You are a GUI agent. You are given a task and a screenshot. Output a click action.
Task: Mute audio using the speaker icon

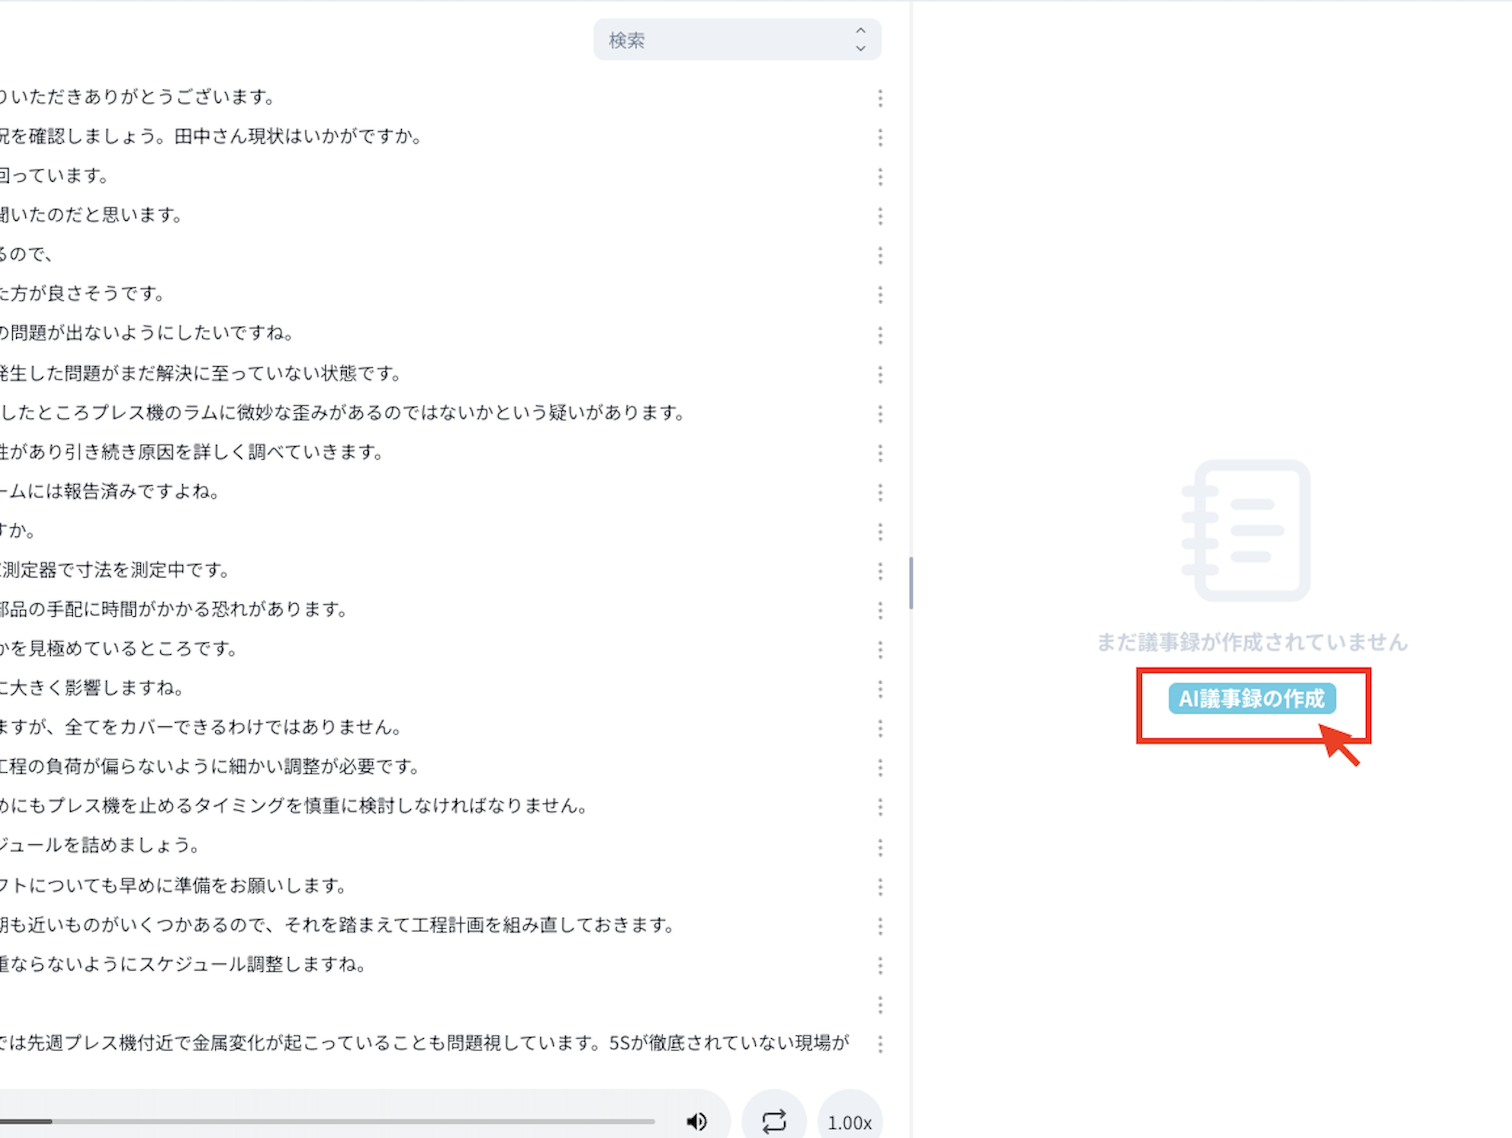(x=697, y=1122)
